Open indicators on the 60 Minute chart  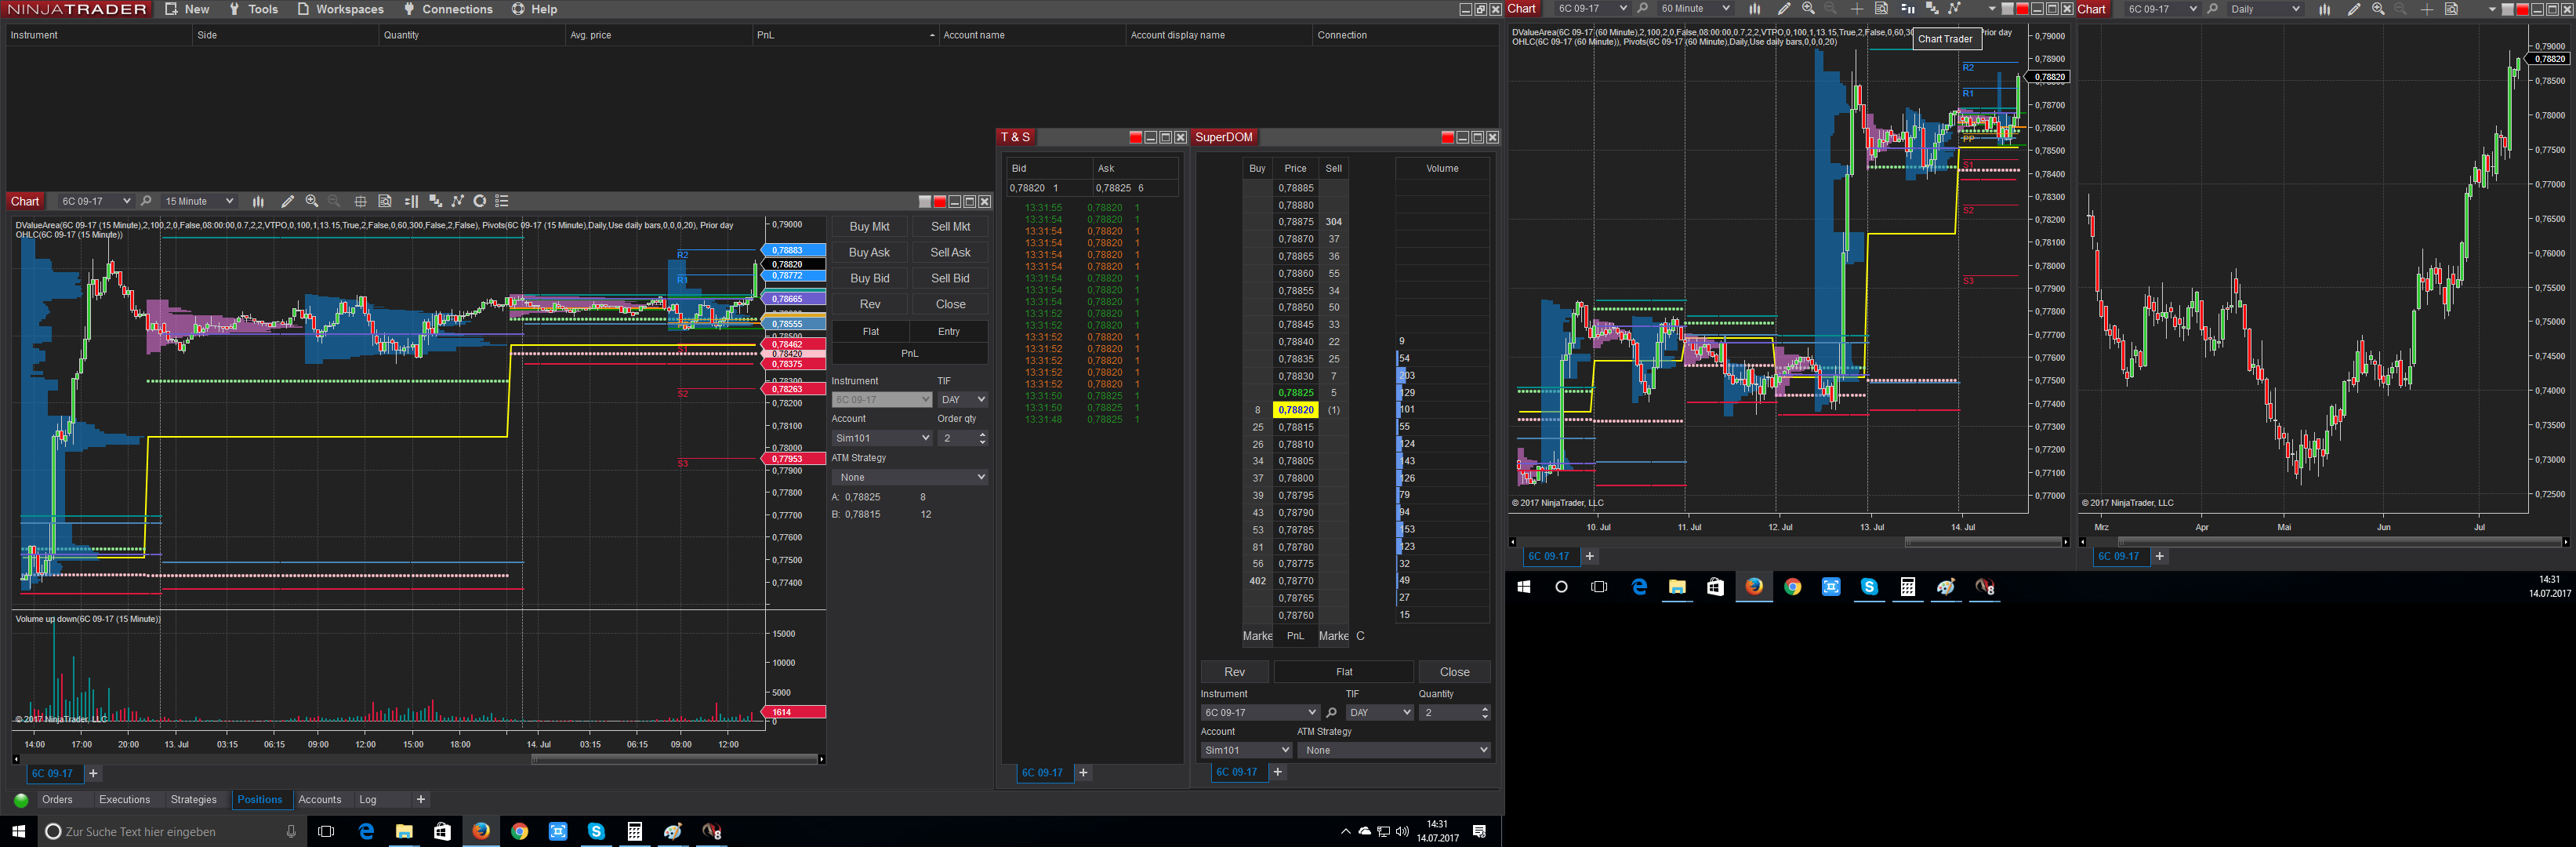pos(1932,9)
